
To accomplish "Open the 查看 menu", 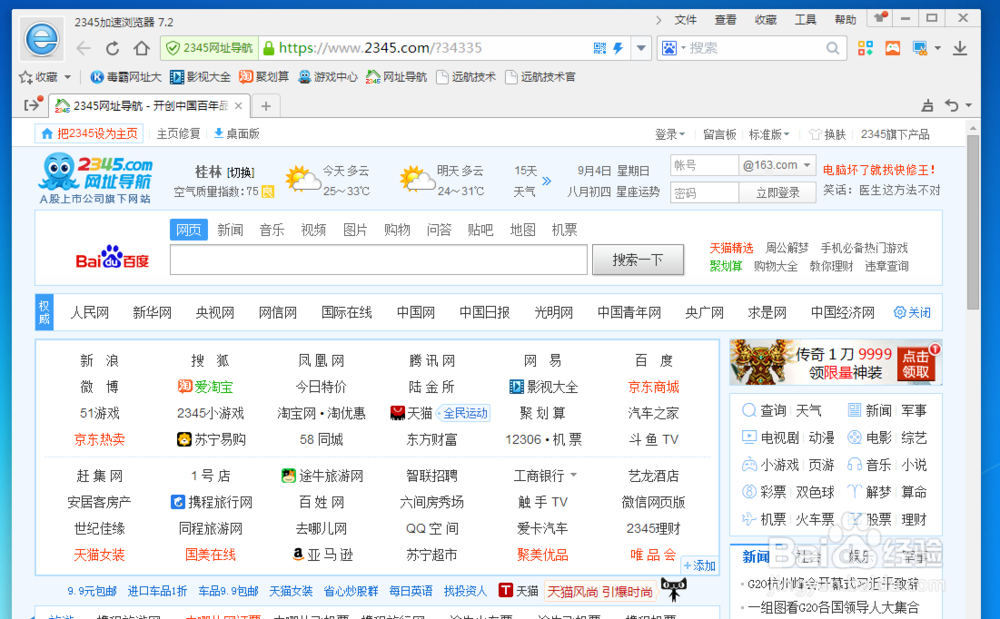I will point(725,20).
